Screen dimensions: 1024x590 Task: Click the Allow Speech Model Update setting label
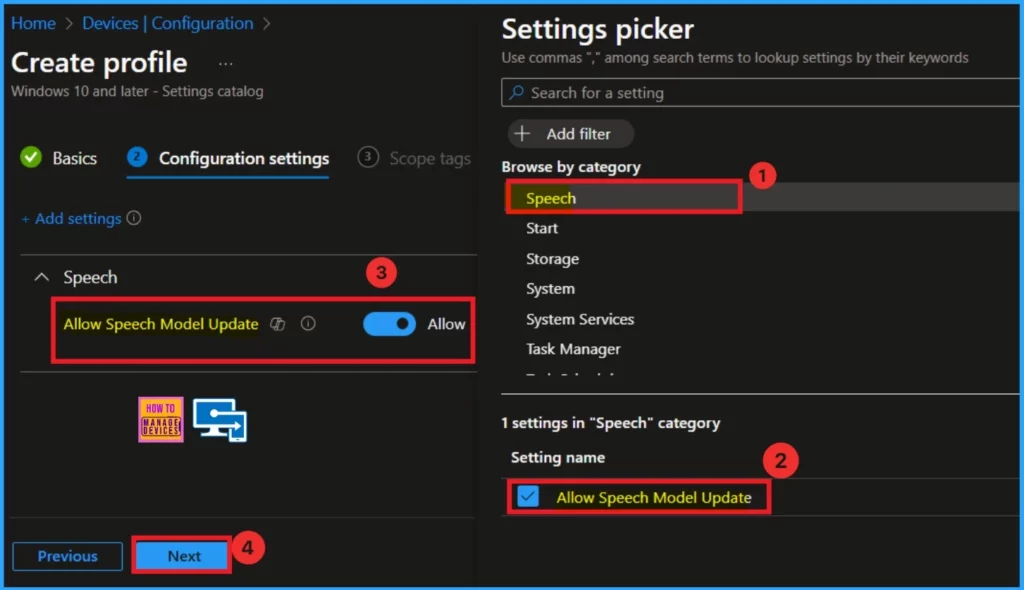pos(654,497)
